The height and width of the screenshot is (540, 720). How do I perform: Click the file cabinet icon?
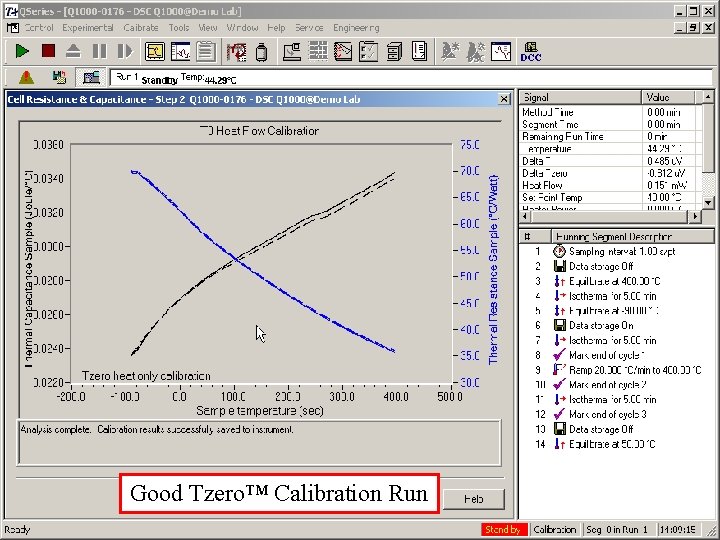click(394, 51)
